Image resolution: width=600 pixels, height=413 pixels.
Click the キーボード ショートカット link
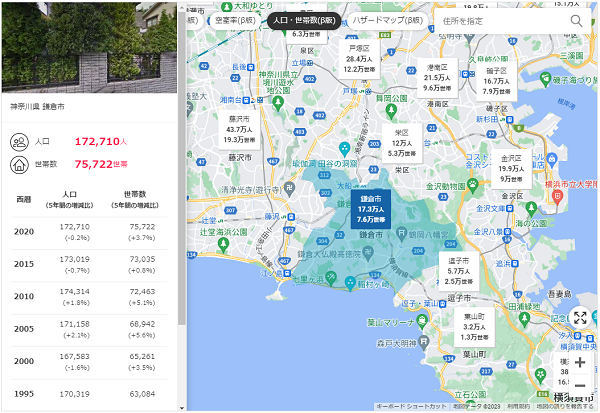pyautogui.click(x=411, y=406)
